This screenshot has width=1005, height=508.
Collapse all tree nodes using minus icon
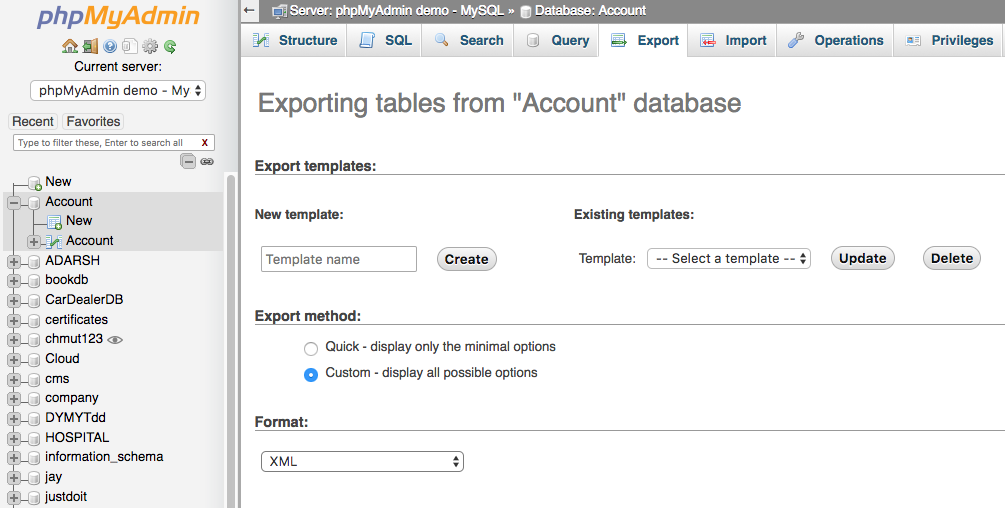[x=188, y=161]
